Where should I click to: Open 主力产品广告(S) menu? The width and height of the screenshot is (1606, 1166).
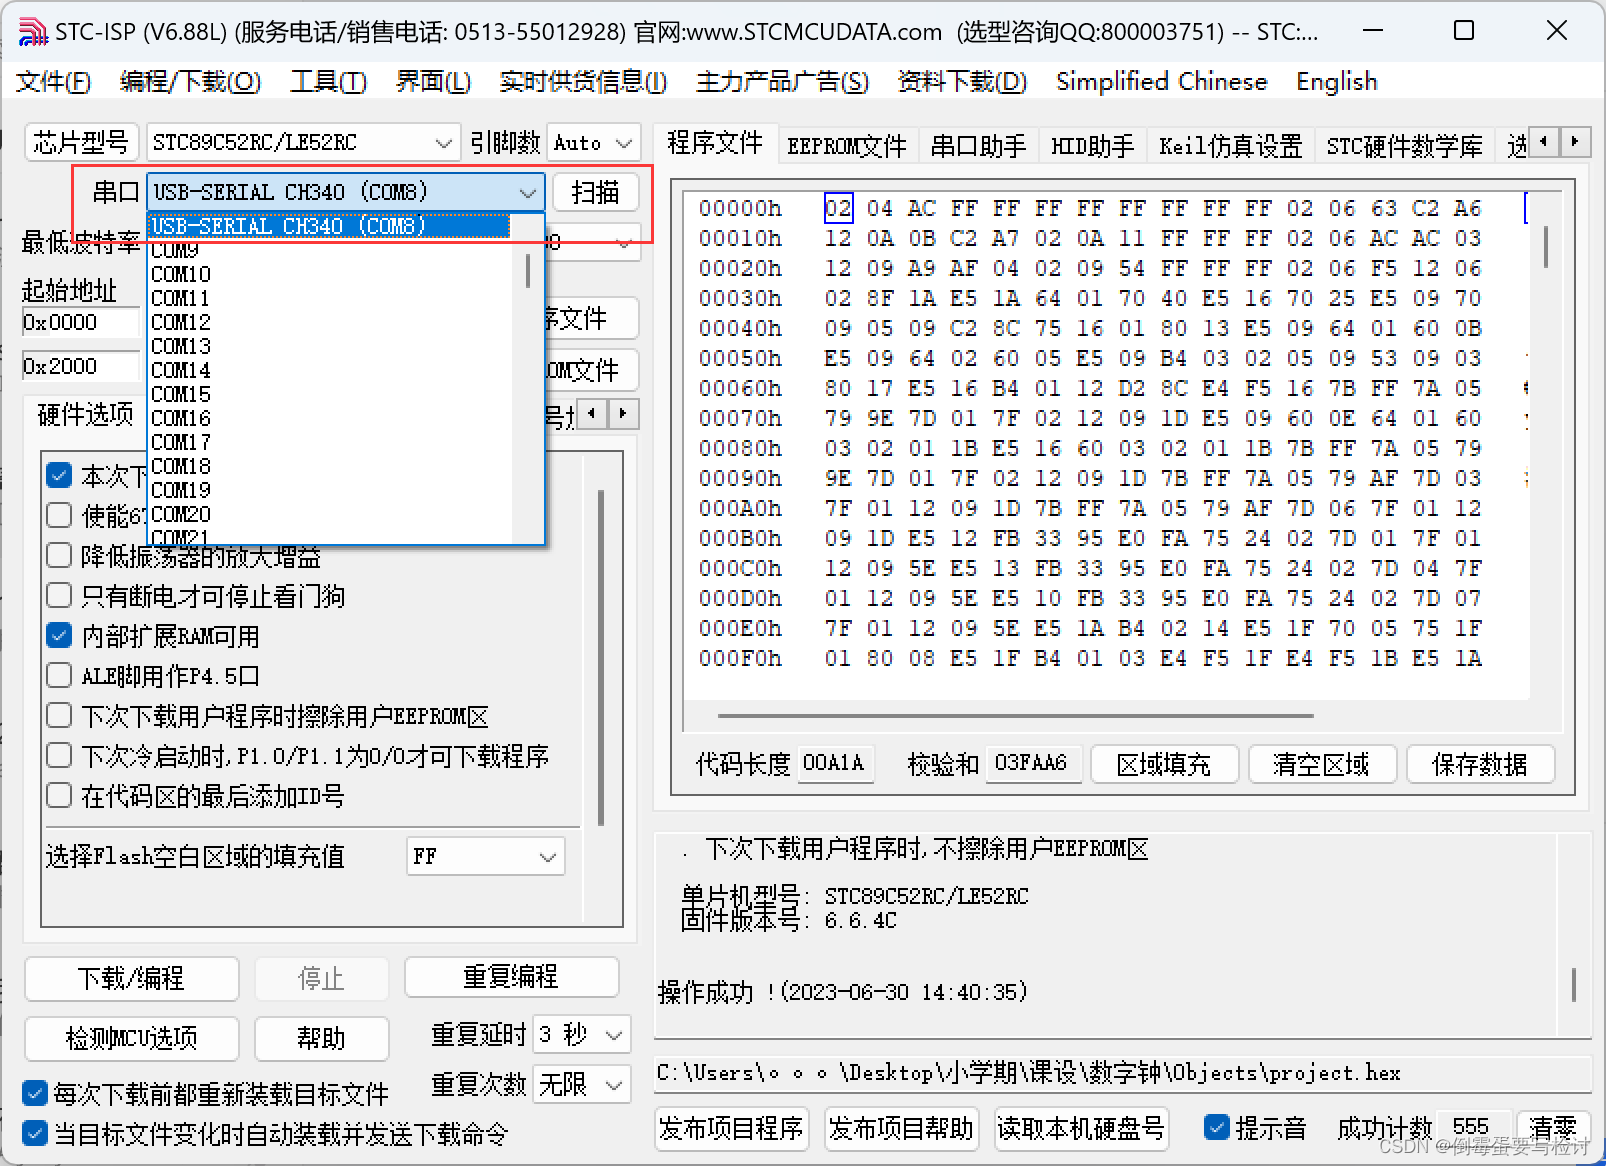[x=782, y=81]
